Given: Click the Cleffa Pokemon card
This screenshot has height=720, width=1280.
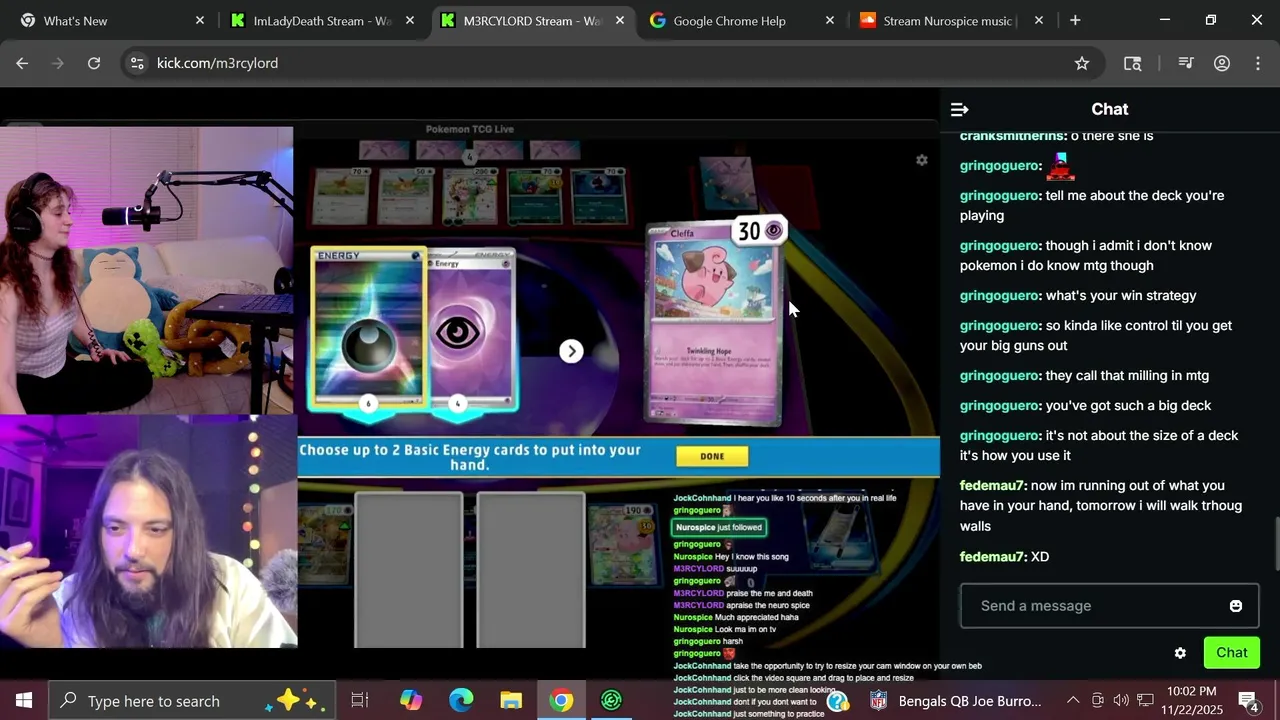Looking at the screenshot, I should [x=714, y=325].
